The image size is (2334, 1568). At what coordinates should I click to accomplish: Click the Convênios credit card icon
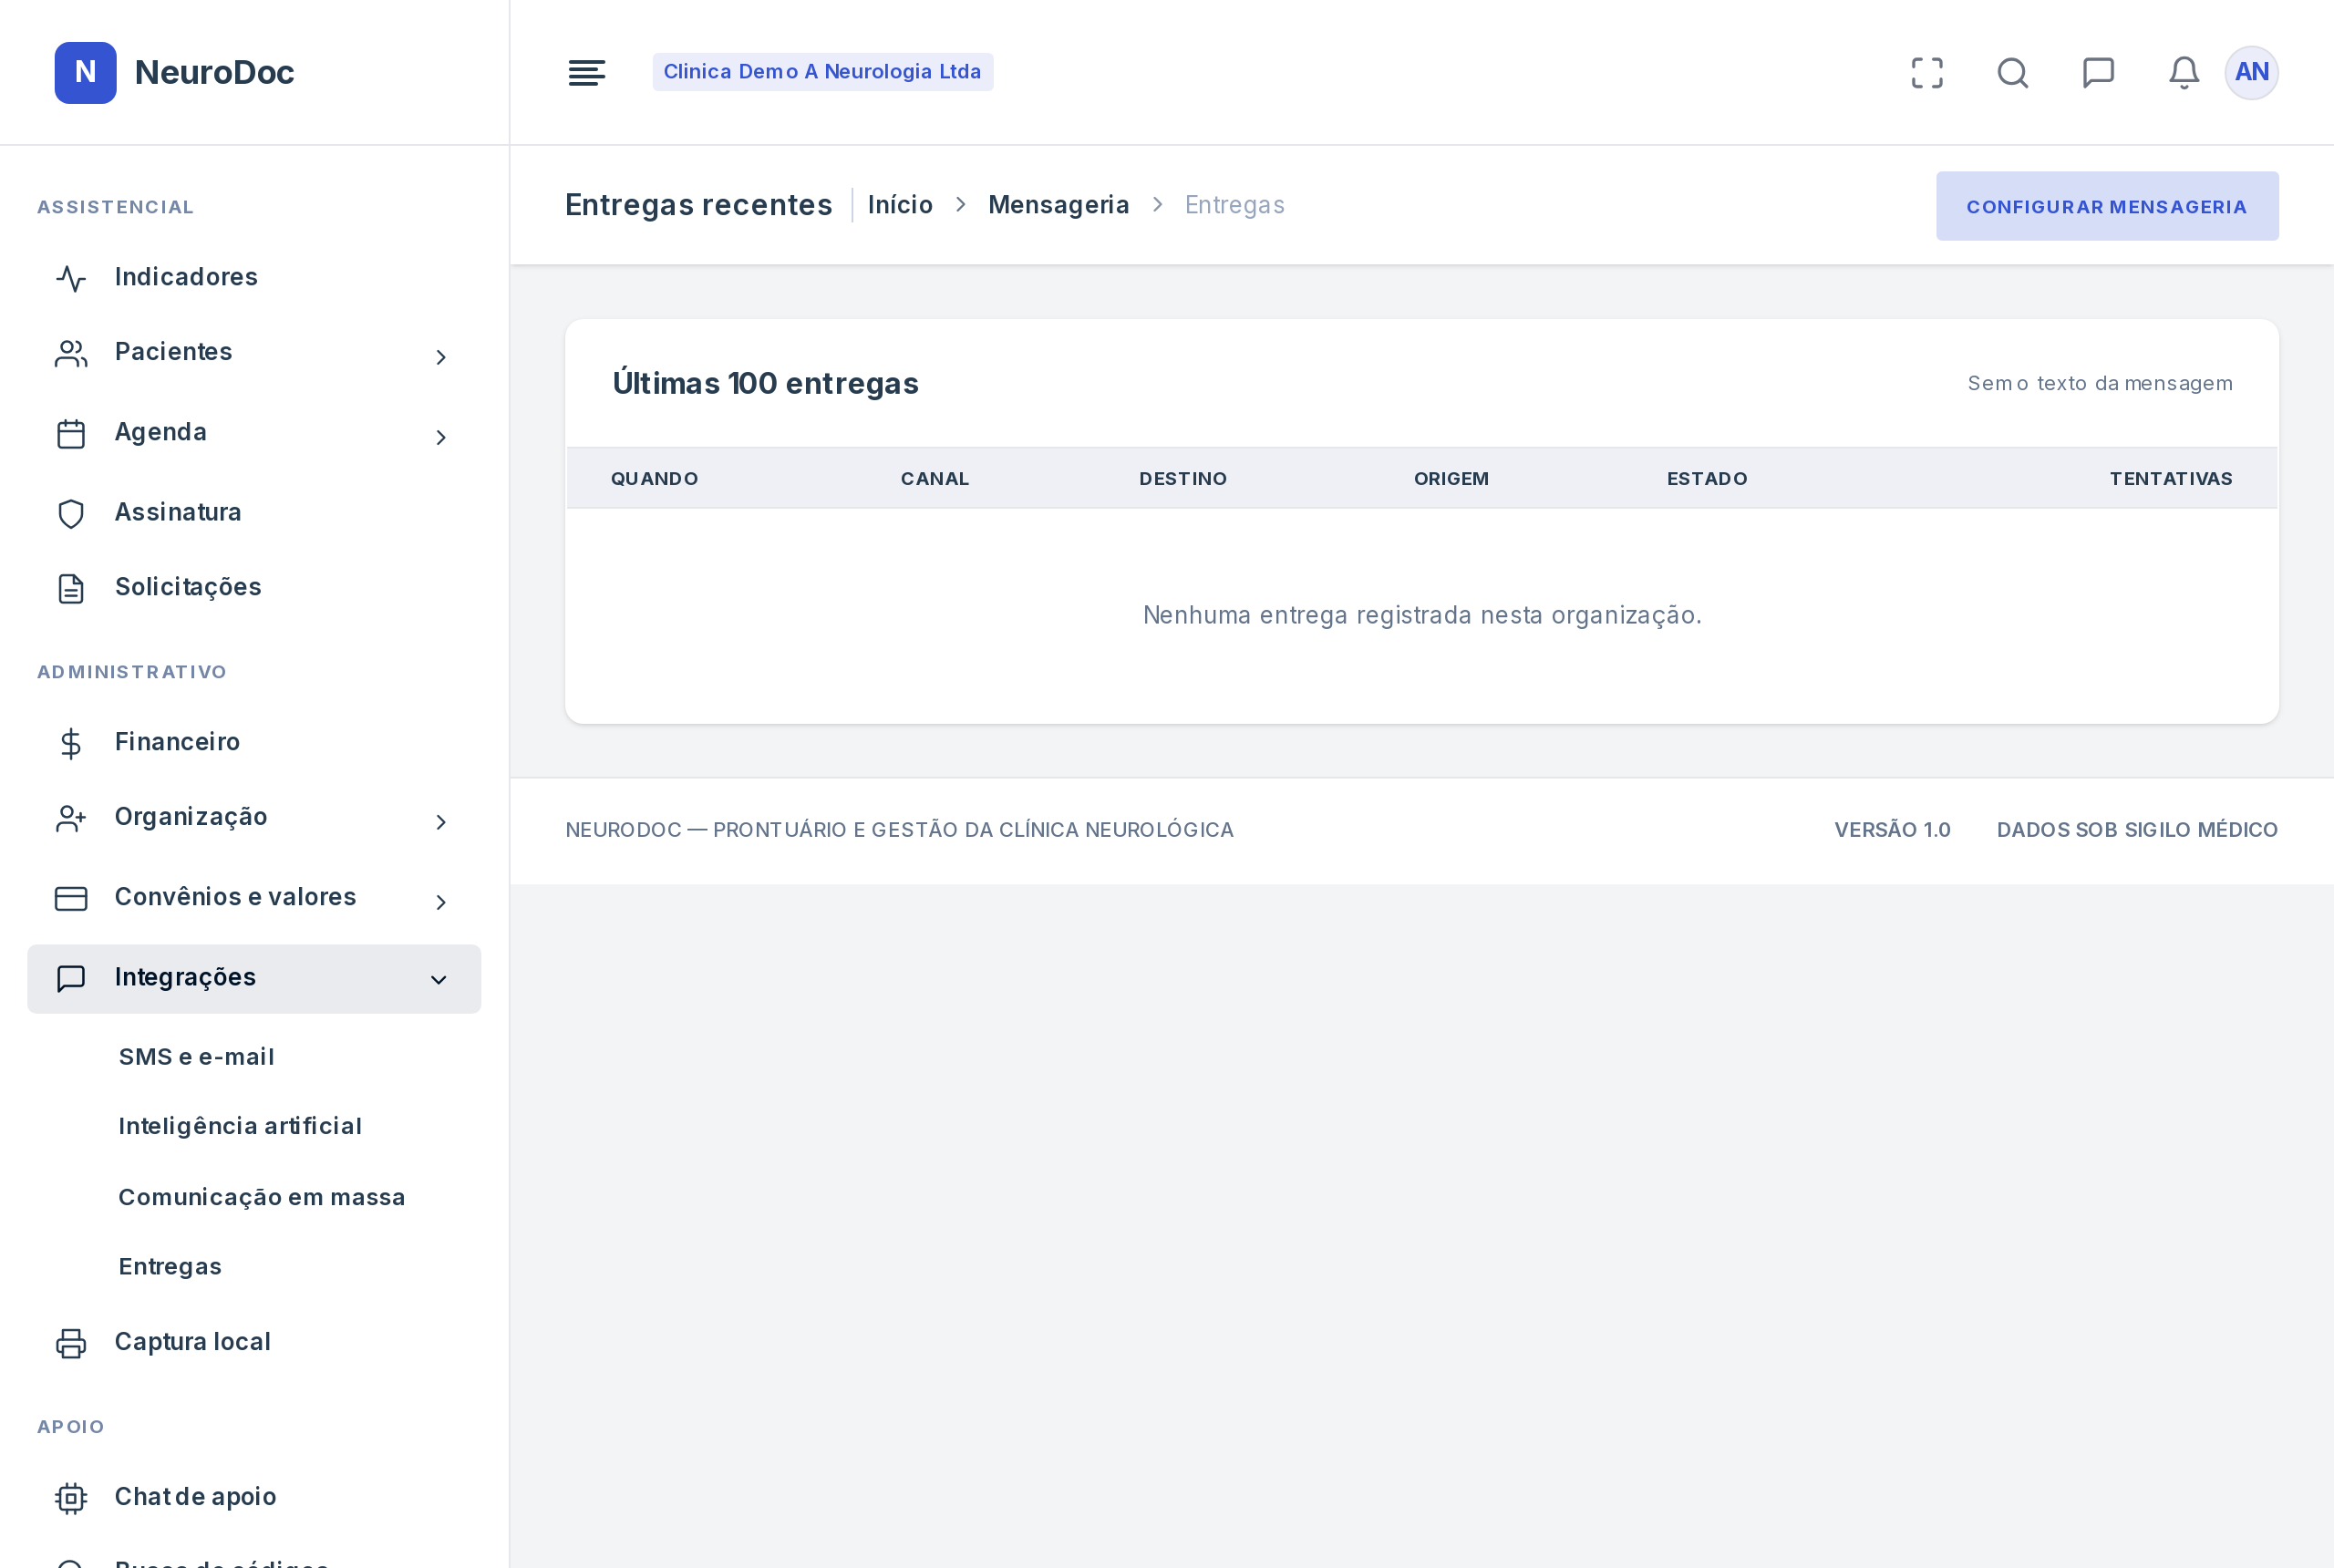[71, 898]
